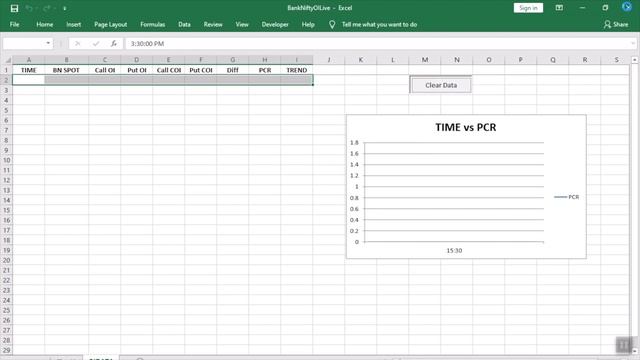Screen dimensions: 640x360
Task: Click vertical scrollbar up arrow
Action: [634, 60]
